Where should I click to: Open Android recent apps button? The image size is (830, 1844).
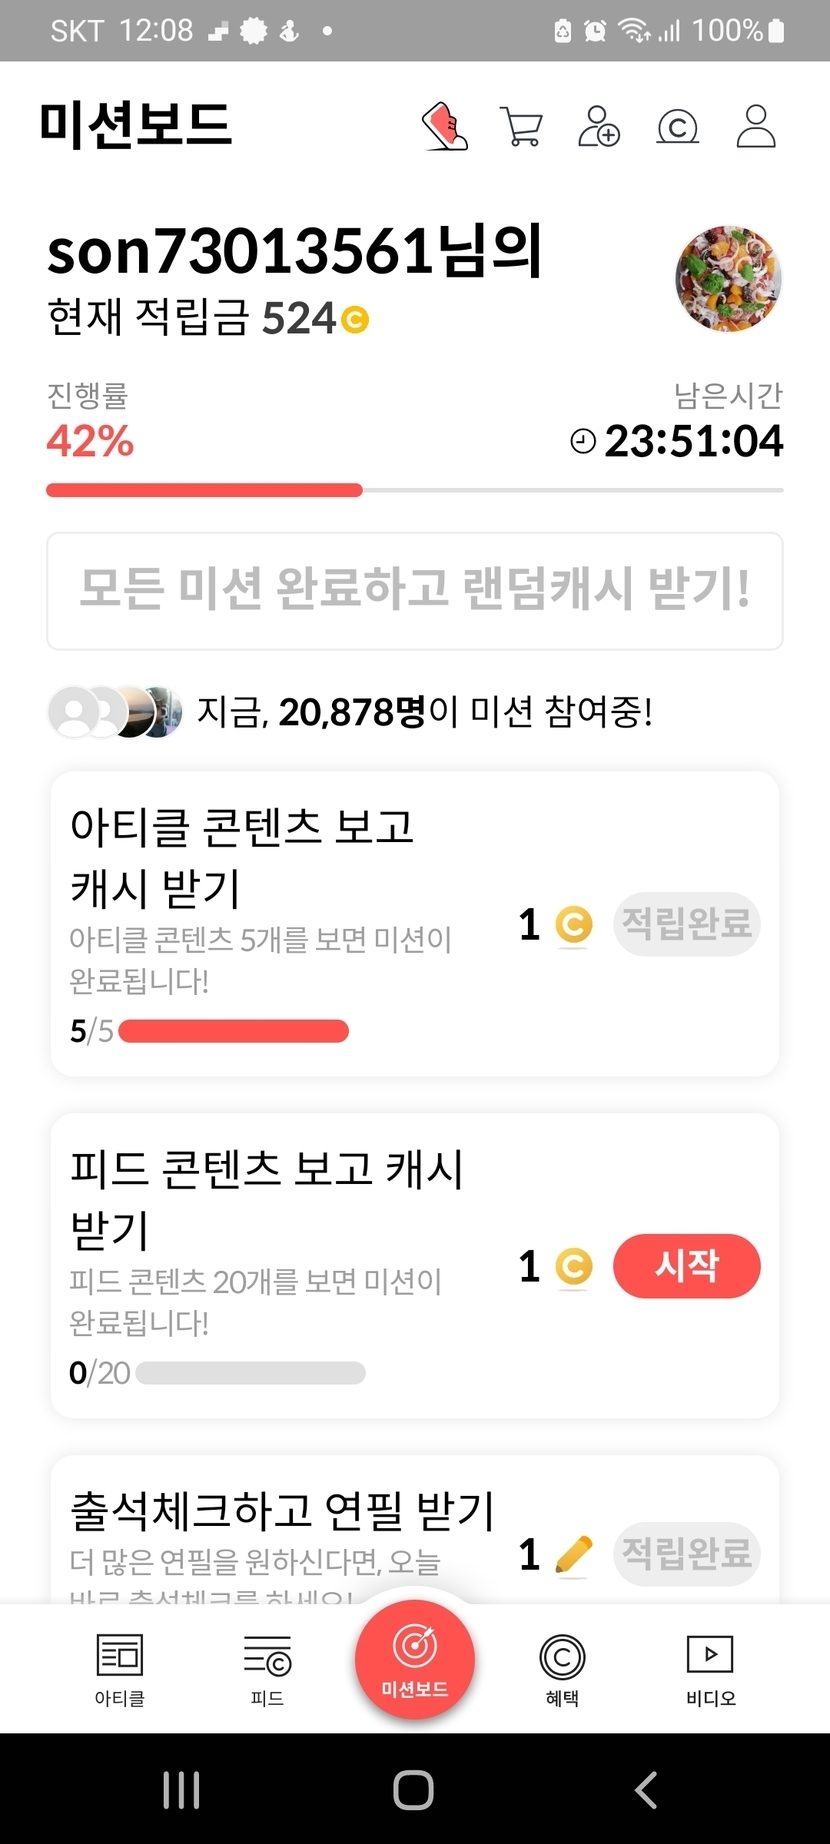[181, 1790]
